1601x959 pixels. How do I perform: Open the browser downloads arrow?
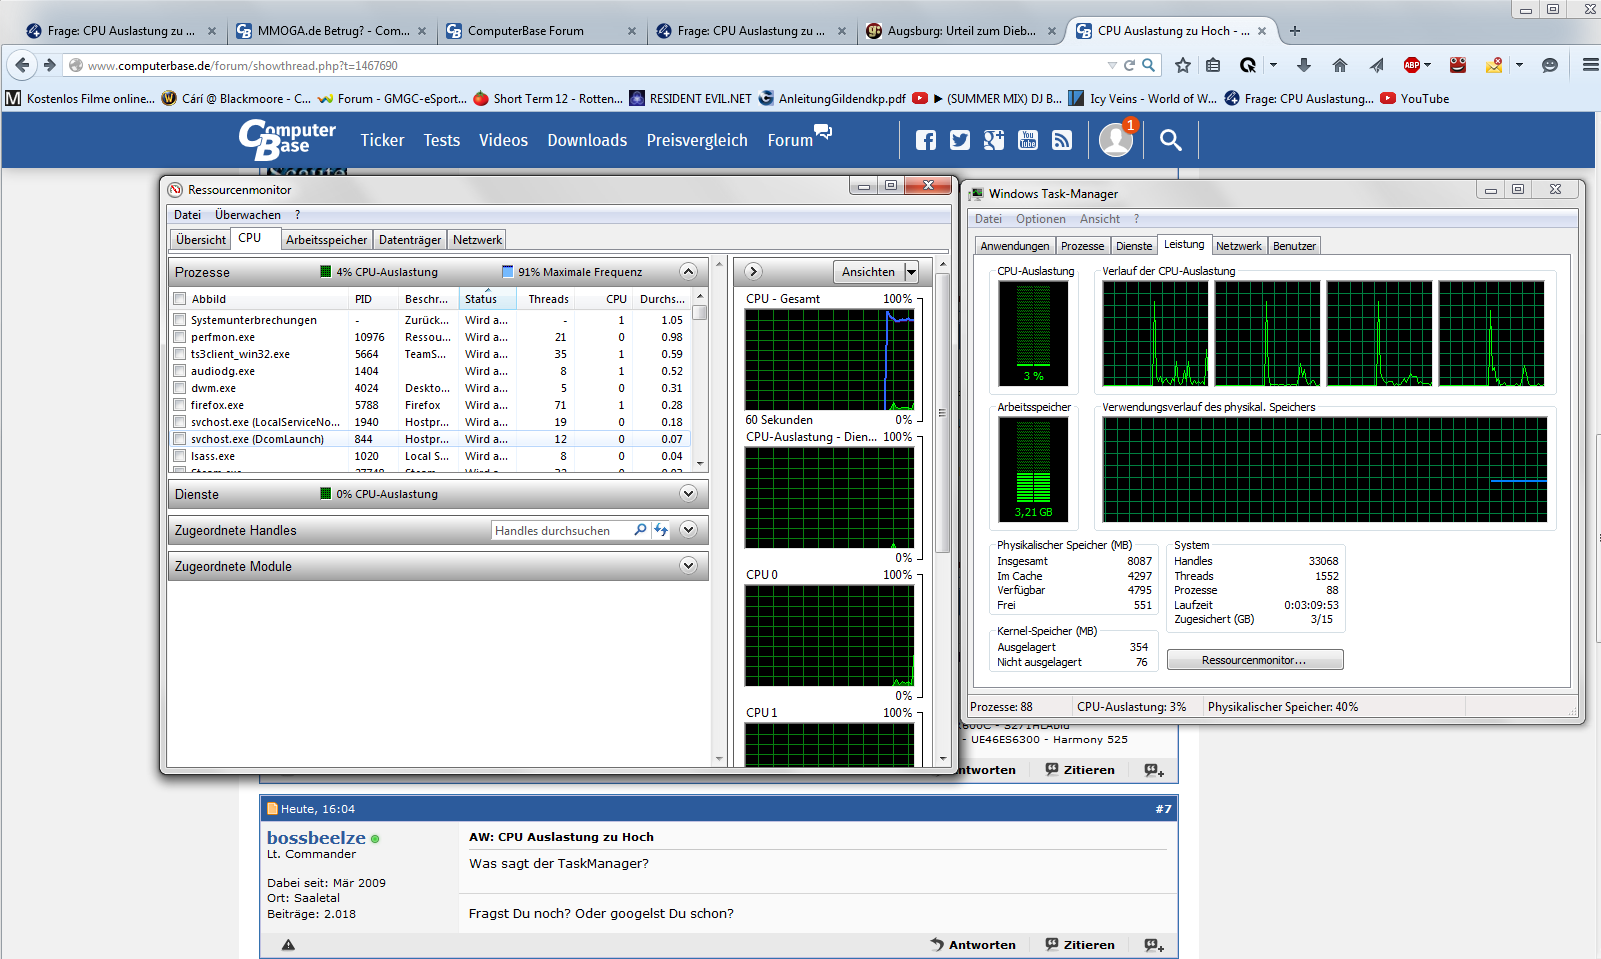(1303, 65)
